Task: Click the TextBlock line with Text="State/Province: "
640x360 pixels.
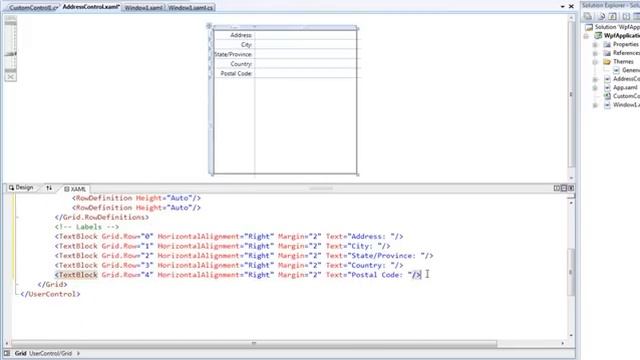Action: 244,256
